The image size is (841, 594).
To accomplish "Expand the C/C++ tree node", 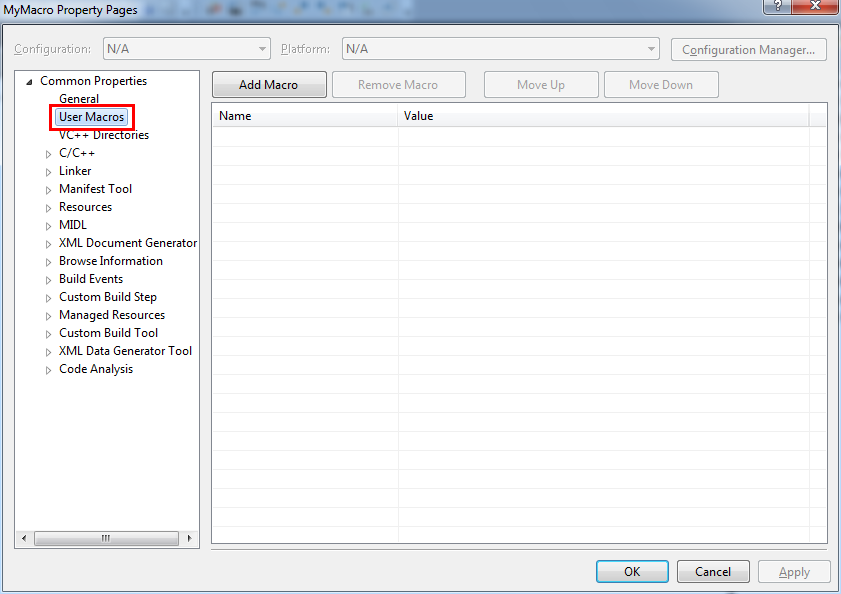I will point(48,154).
